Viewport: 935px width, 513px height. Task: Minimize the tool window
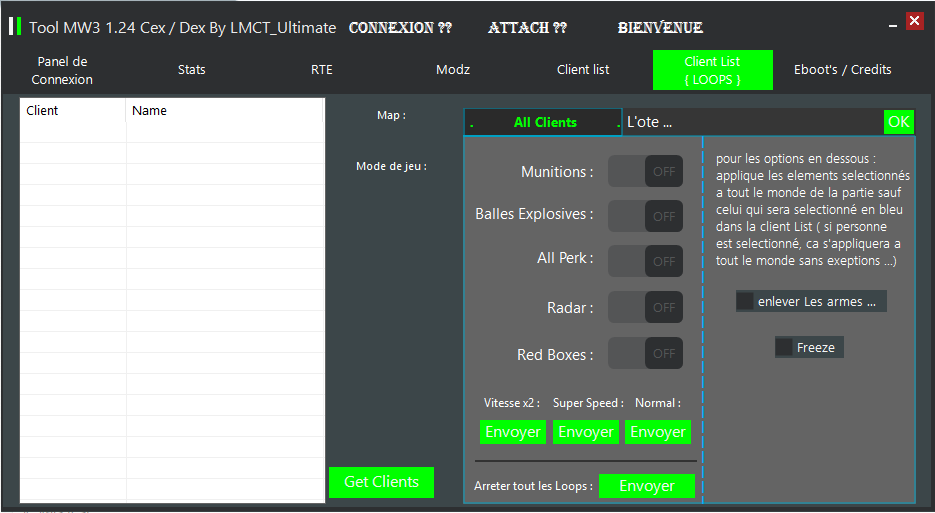(893, 26)
